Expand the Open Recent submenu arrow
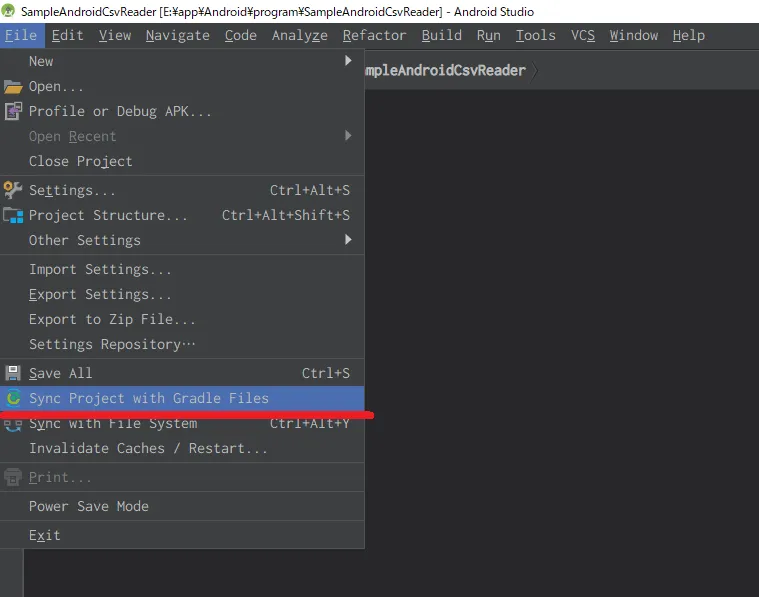 (x=348, y=136)
